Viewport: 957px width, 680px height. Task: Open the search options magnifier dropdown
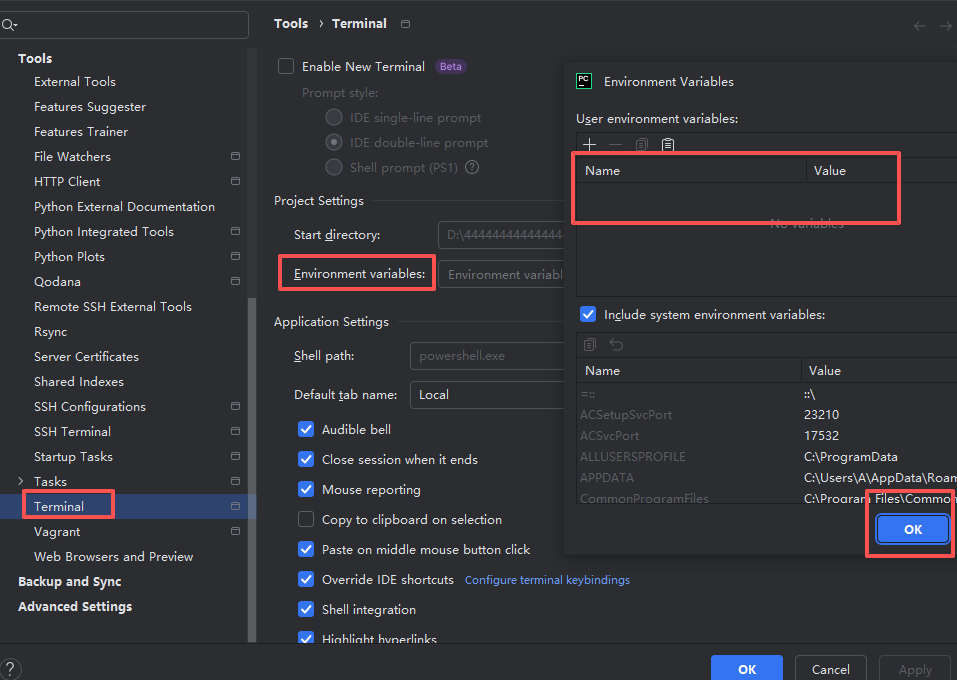10,25
